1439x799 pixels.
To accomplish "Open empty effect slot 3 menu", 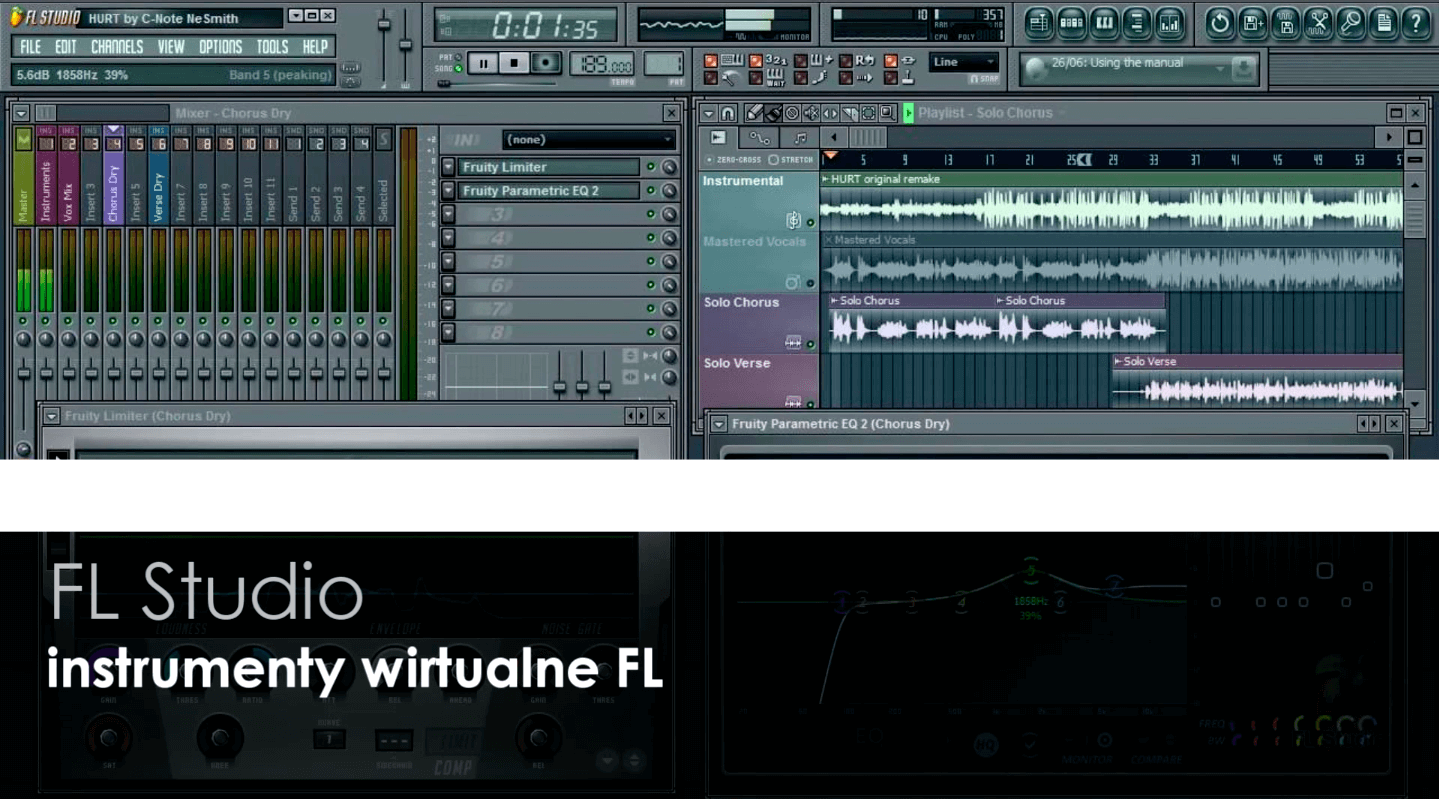I will [448, 214].
